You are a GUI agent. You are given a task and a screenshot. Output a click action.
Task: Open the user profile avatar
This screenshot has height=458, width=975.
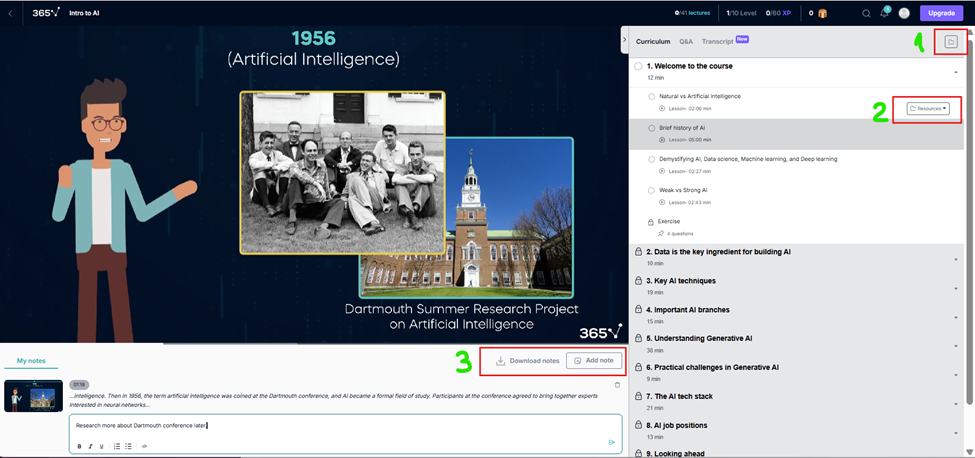coord(904,13)
